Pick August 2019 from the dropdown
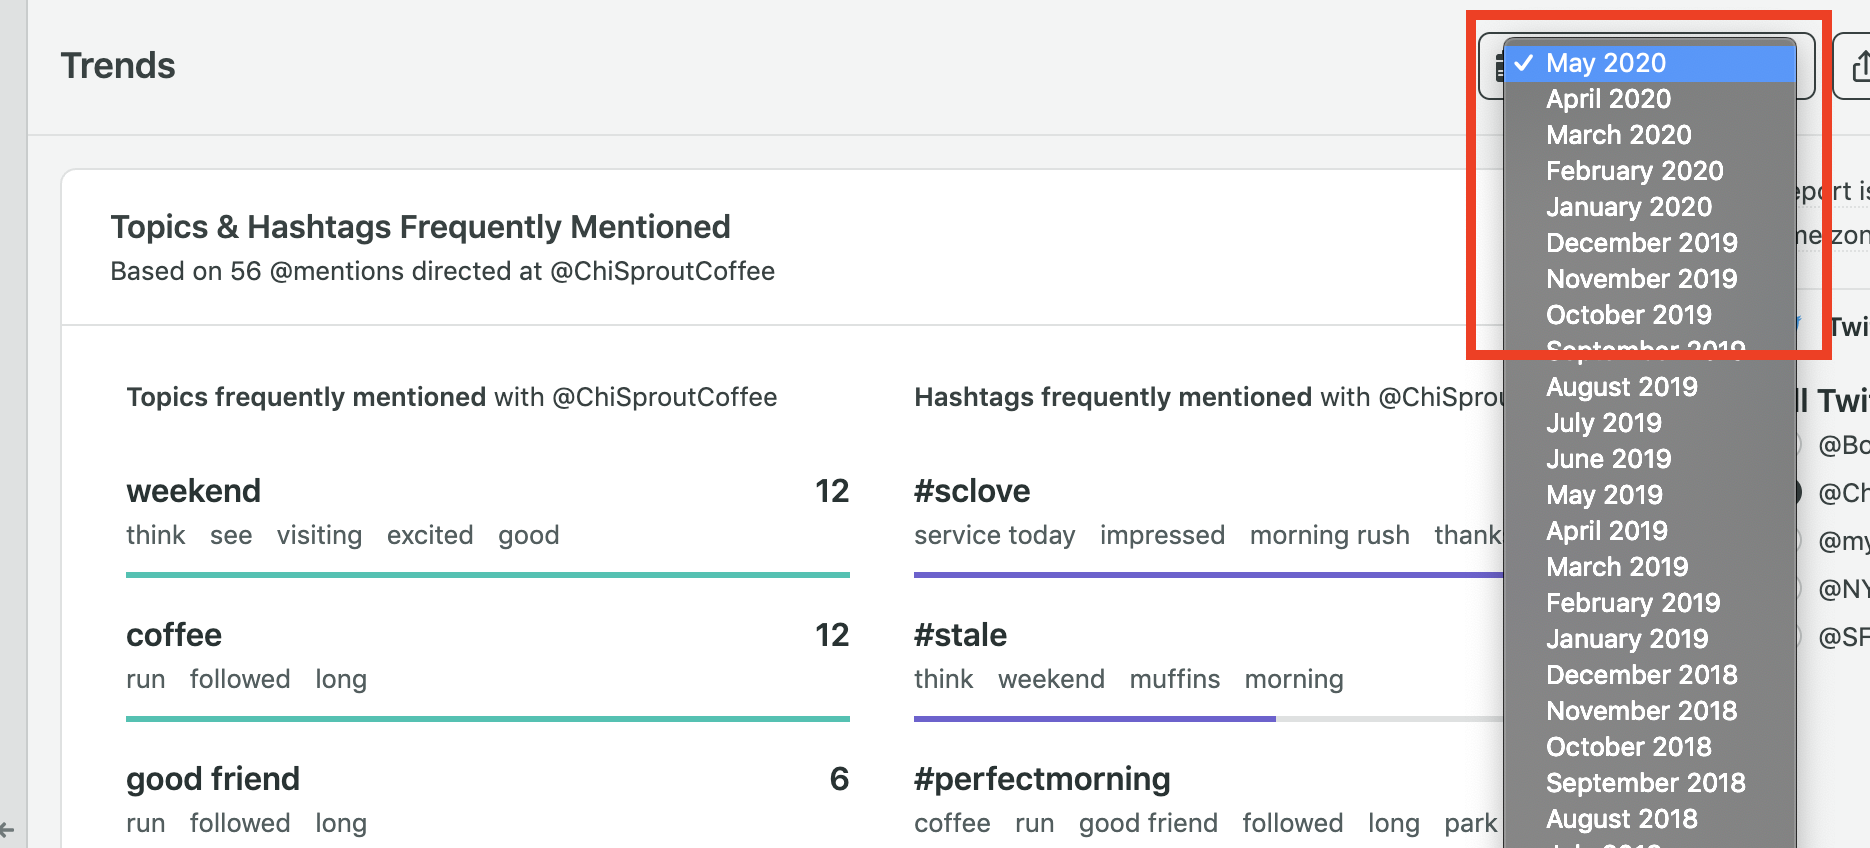This screenshot has width=1870, height=848. pyautogui.click(x=1621, y=387)
